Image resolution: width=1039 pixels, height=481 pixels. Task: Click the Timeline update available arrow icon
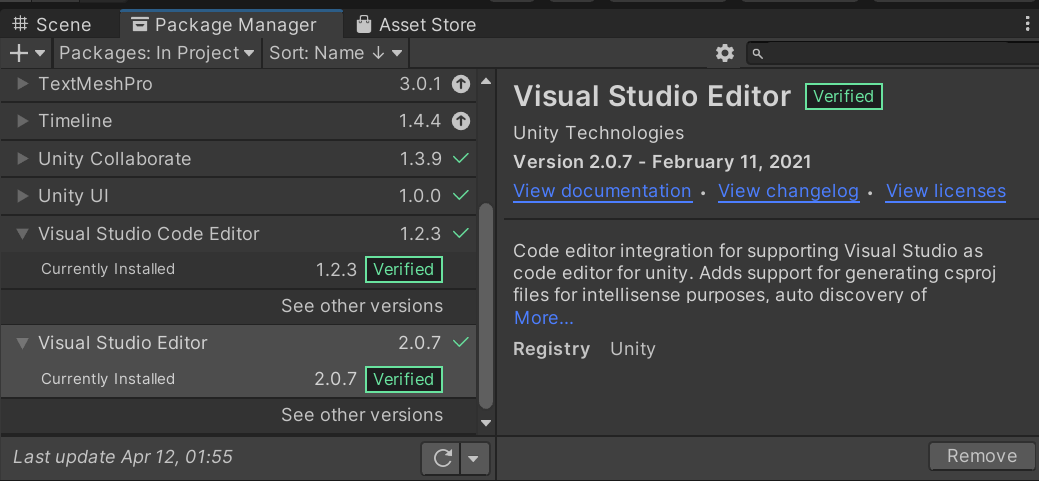[460, 122]
